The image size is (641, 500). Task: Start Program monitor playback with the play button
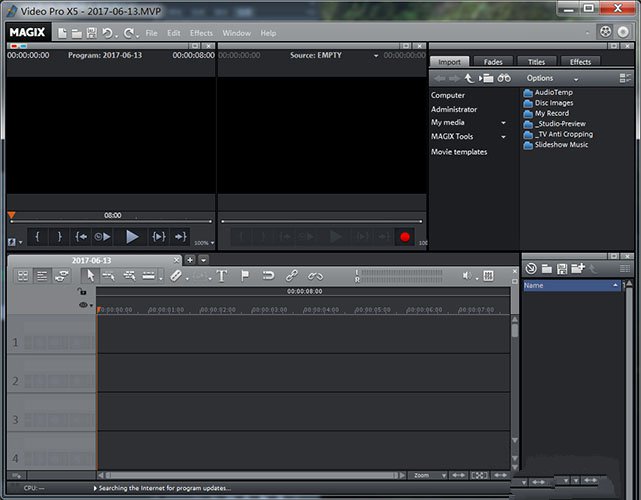click(x=132, y=236)
